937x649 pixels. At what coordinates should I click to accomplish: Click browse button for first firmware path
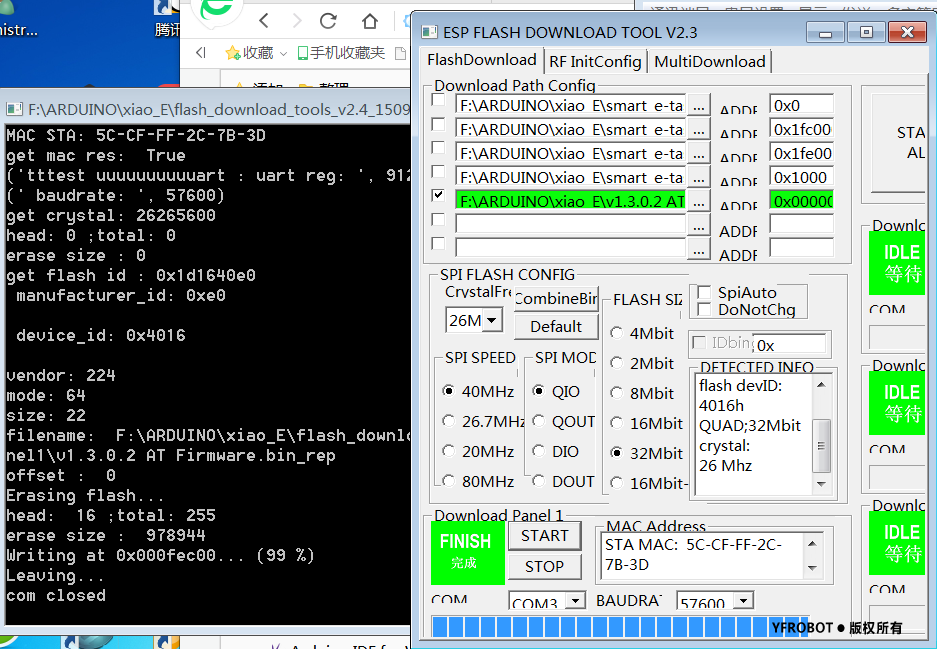[698, 104]
